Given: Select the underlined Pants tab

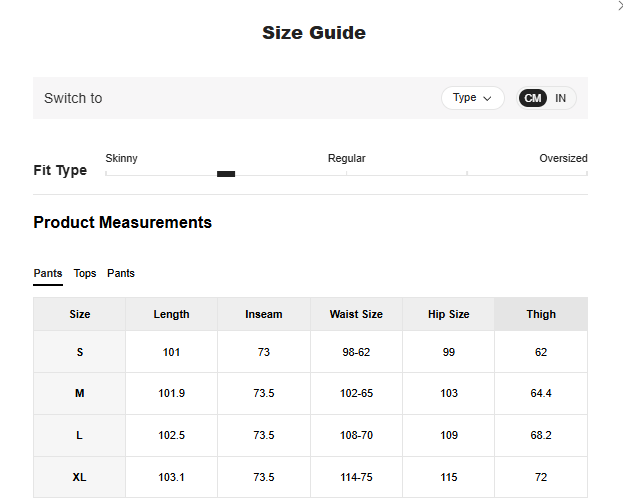Looking at the screenshot, I should click(47, 273).
